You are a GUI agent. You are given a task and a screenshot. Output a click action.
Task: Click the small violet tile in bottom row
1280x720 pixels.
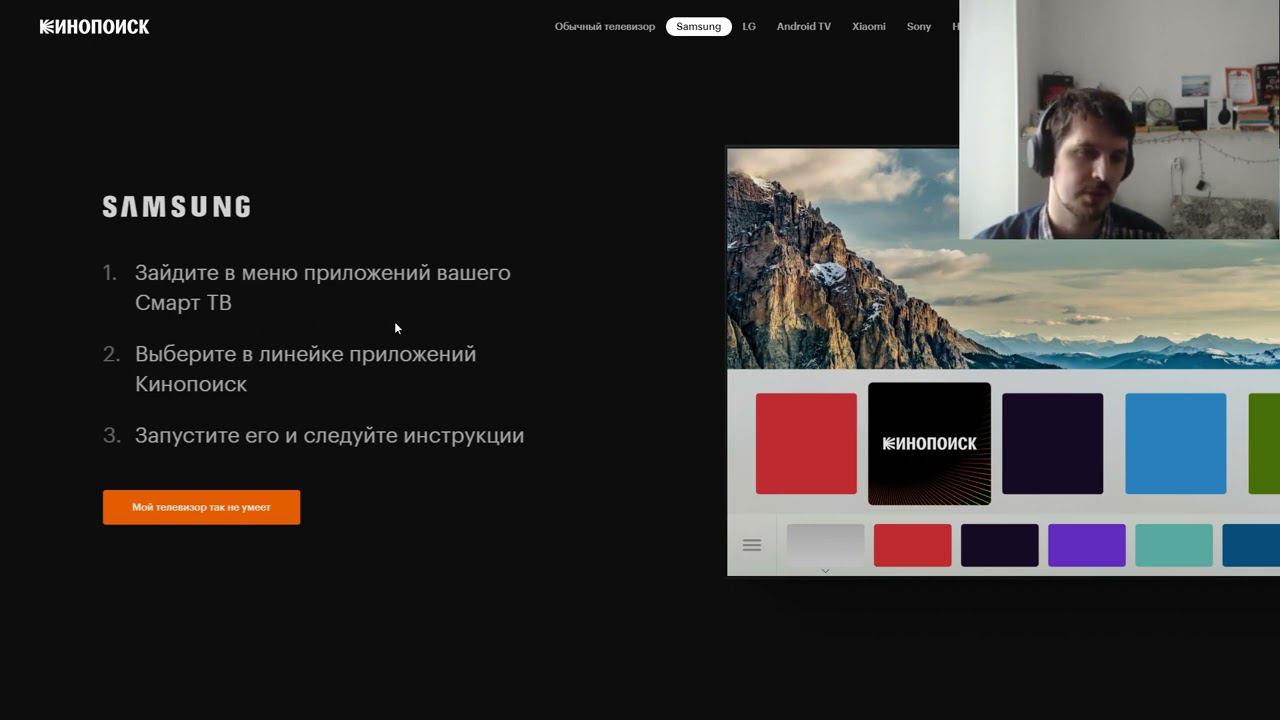(1087, 545)
